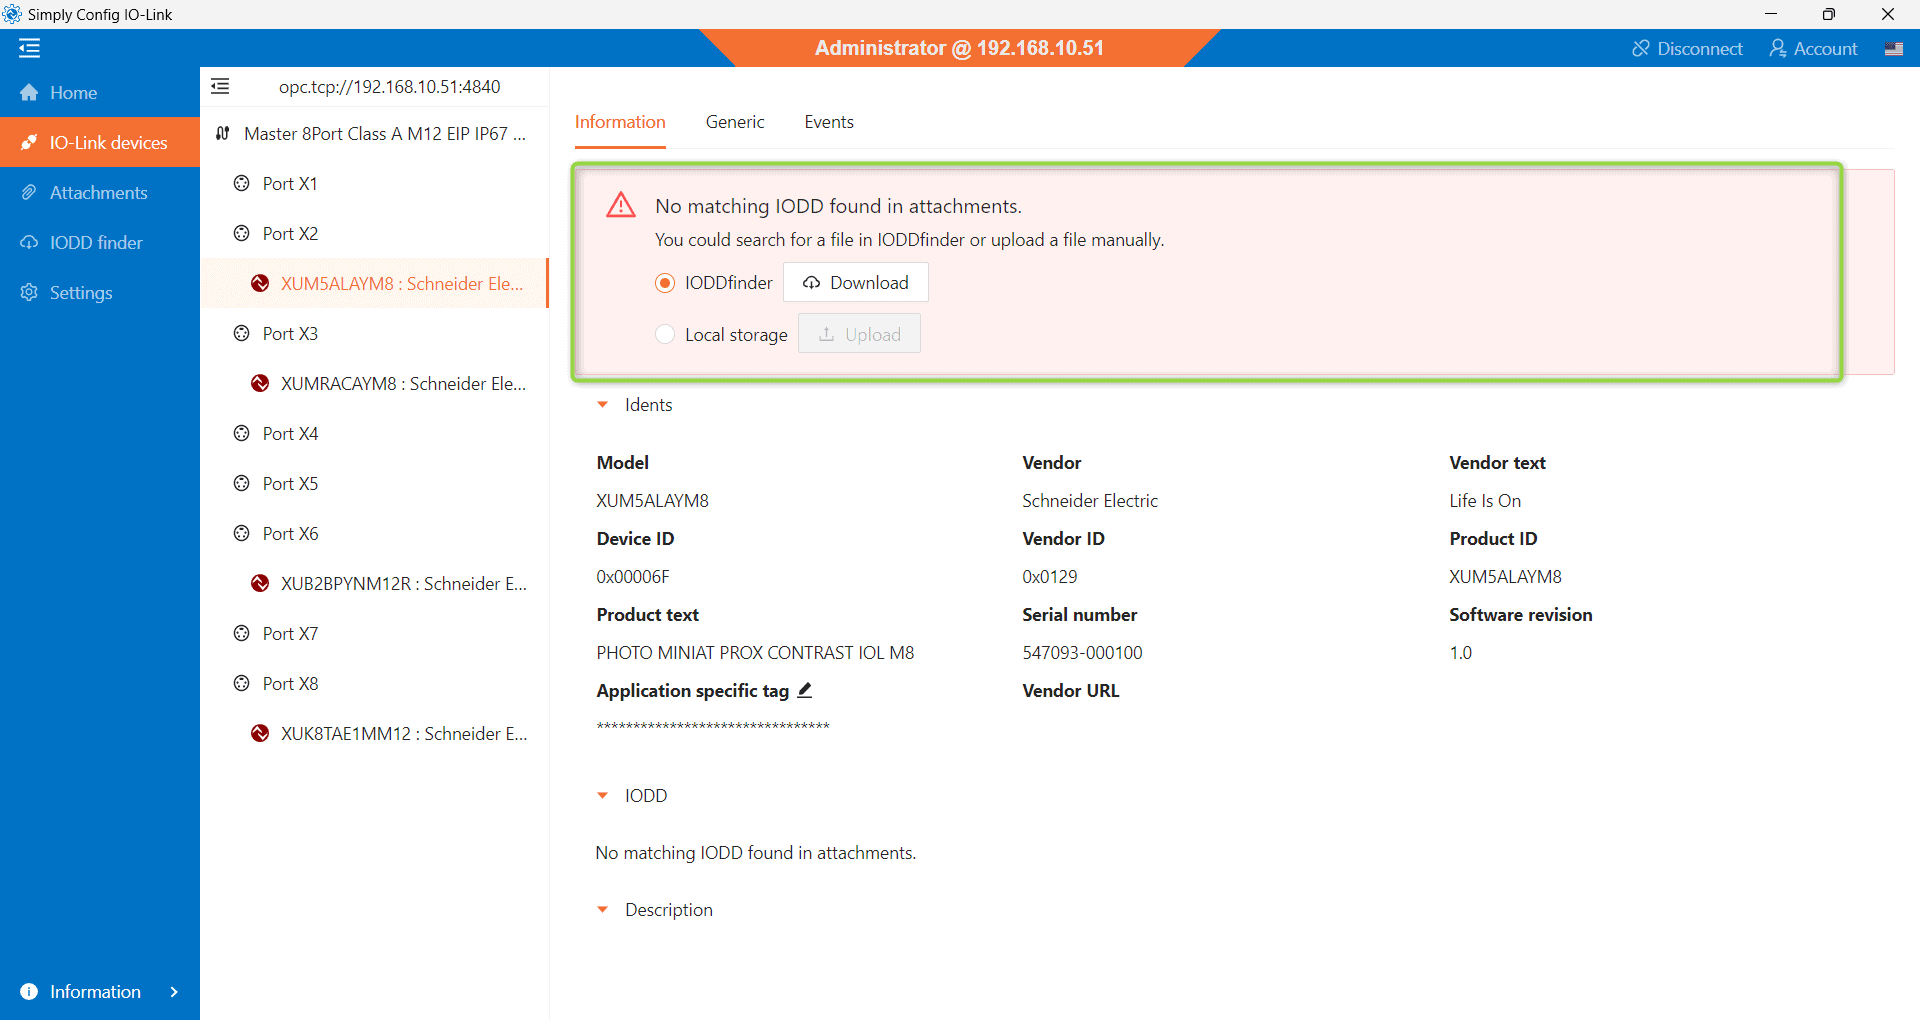Collapse the IODD section
Viewport: 1920px width, 1020px height.
pos(603,796)
